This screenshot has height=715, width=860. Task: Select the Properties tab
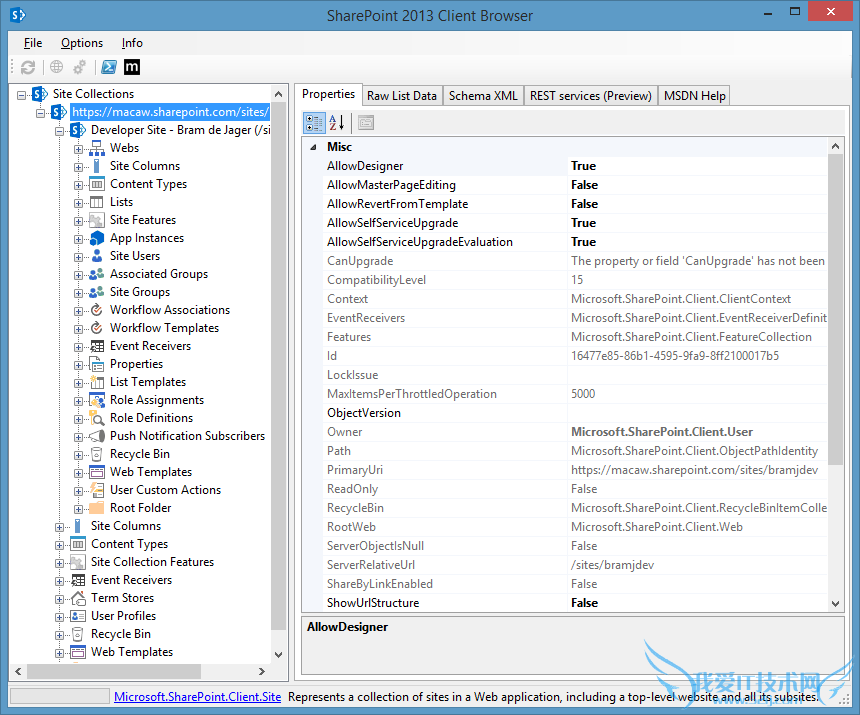pos(328,94)
